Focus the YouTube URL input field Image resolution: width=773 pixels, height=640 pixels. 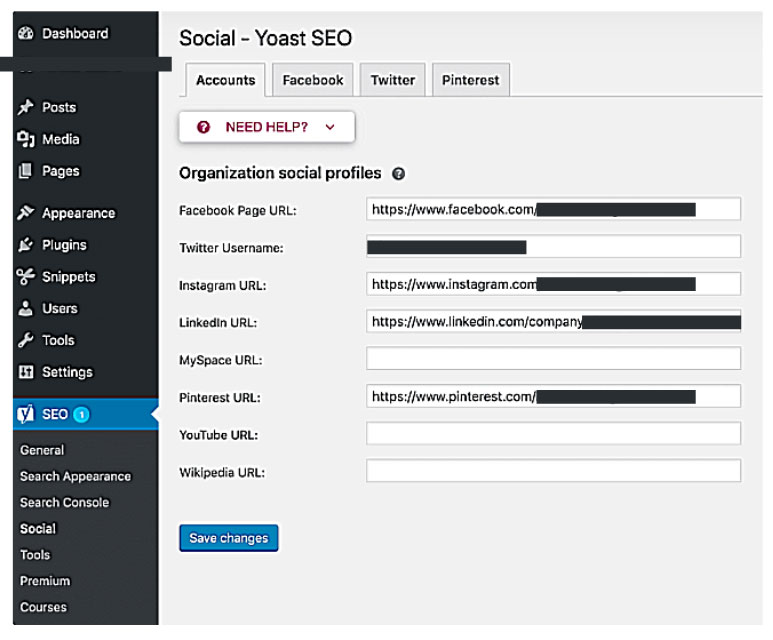[553, 434]
